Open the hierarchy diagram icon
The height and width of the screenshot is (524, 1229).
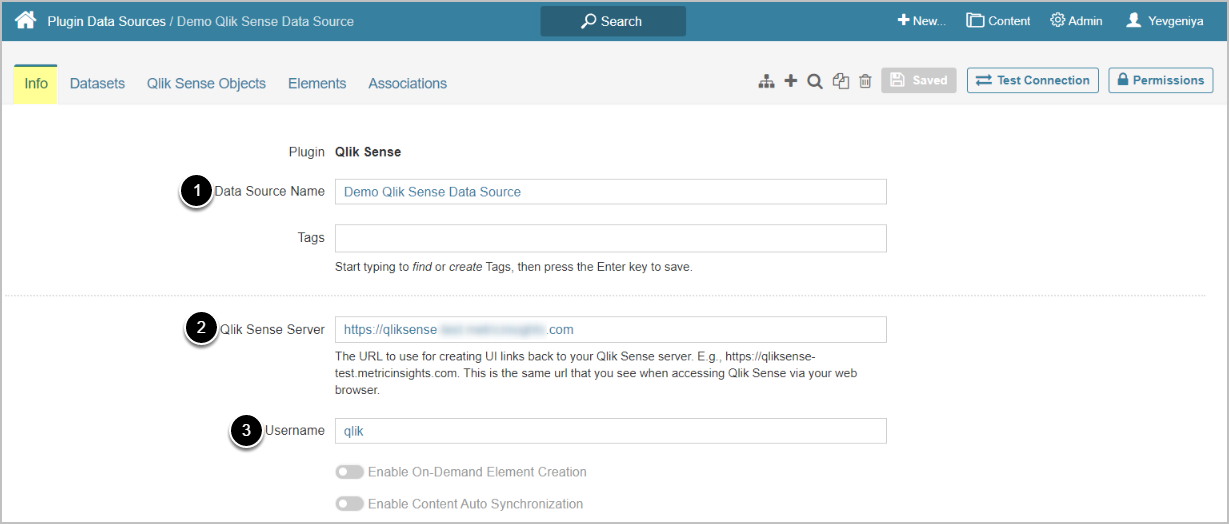[766, 81]
